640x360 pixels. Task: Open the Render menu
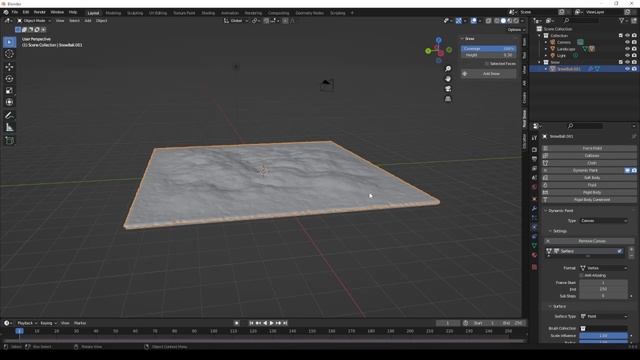[40, 12]
